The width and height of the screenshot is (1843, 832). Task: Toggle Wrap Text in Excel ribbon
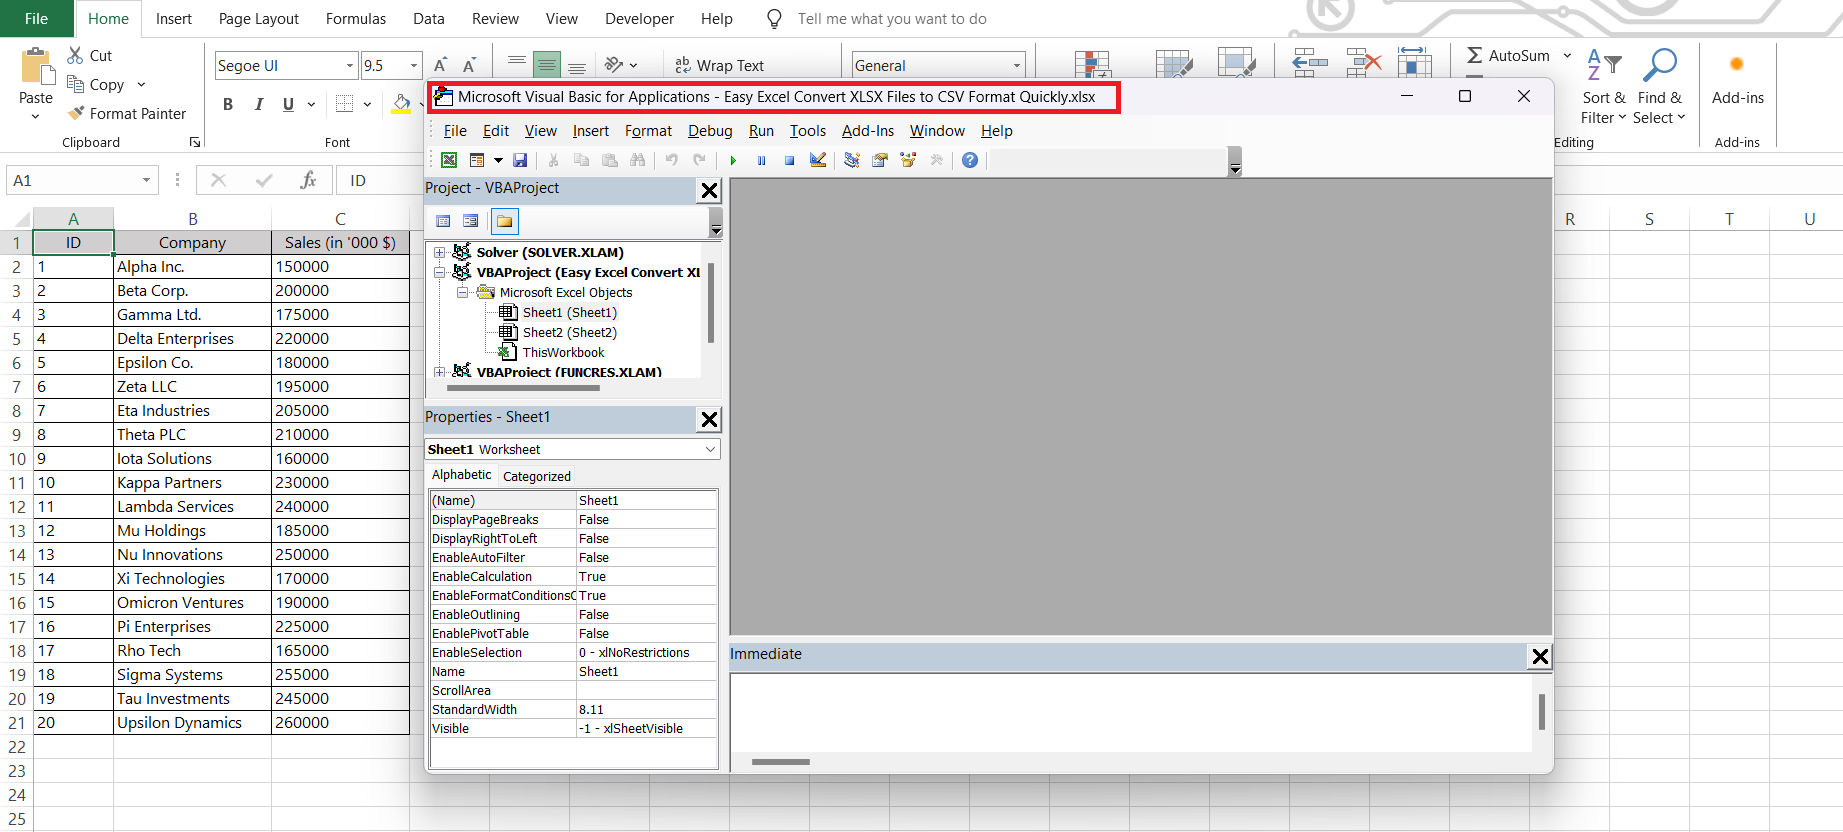(x=719, y=65)
